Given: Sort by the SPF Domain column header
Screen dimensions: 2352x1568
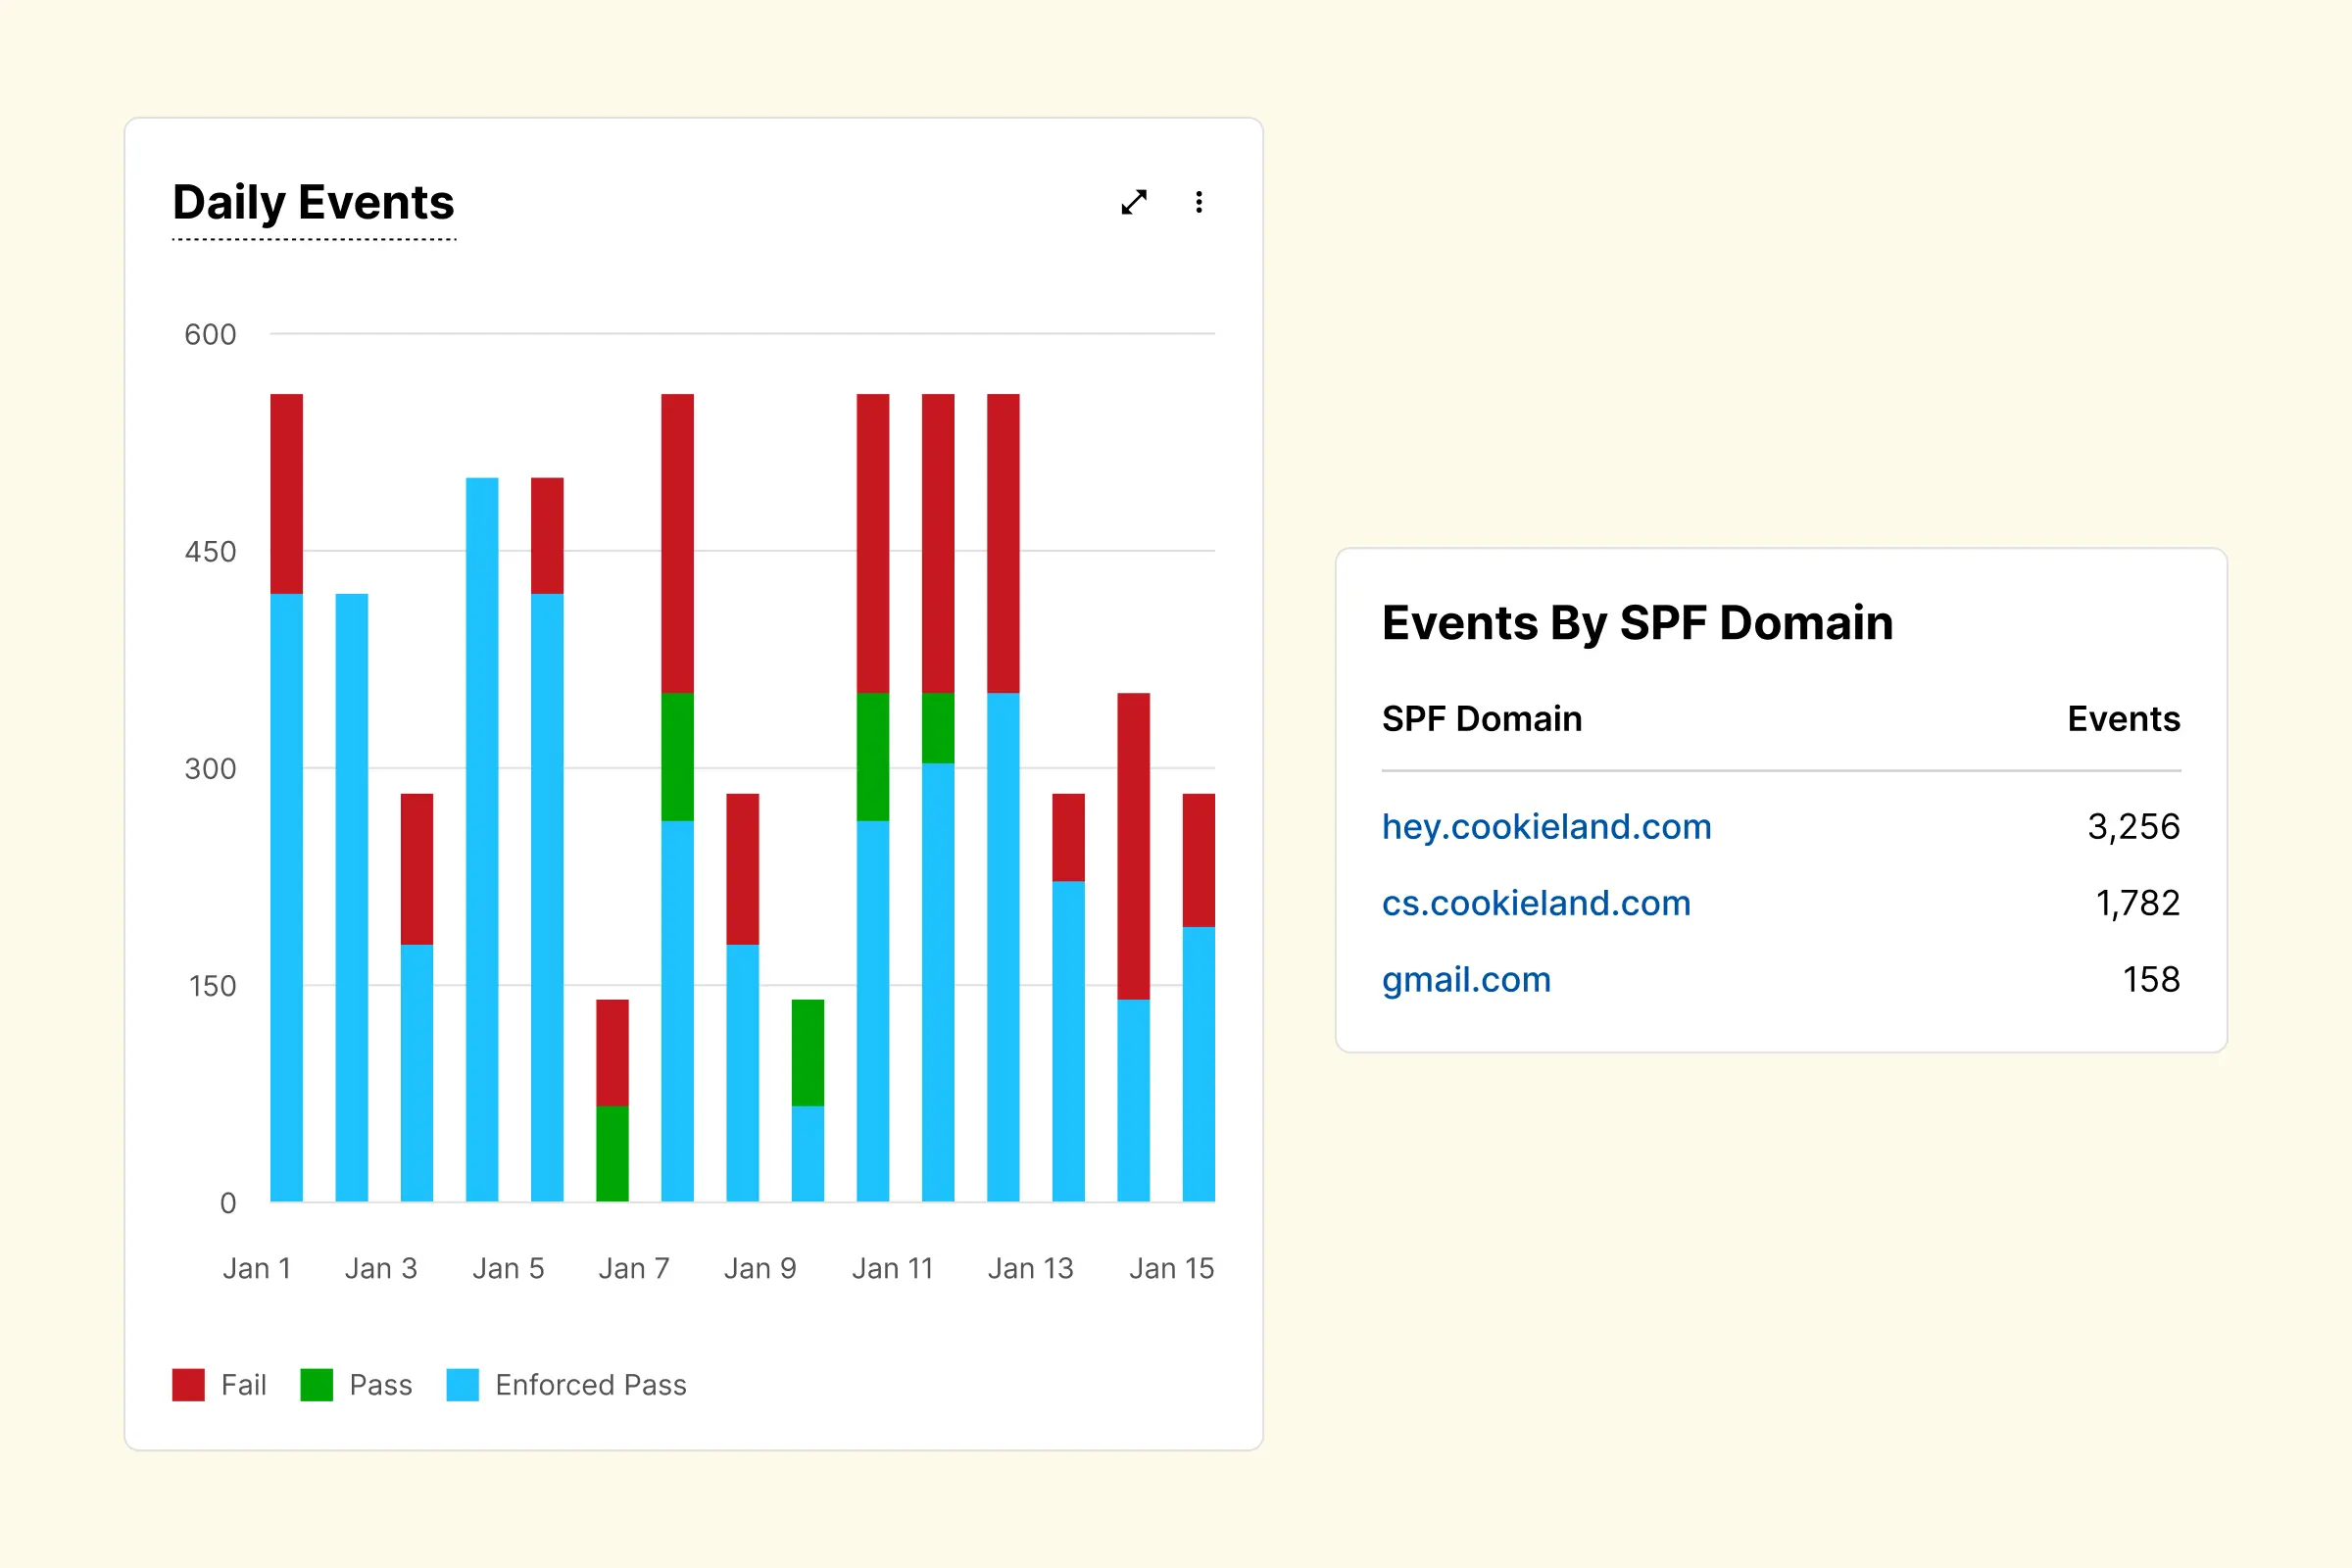Looking at the screenshot, I should pyautogui.click(x=1481, y=719).
